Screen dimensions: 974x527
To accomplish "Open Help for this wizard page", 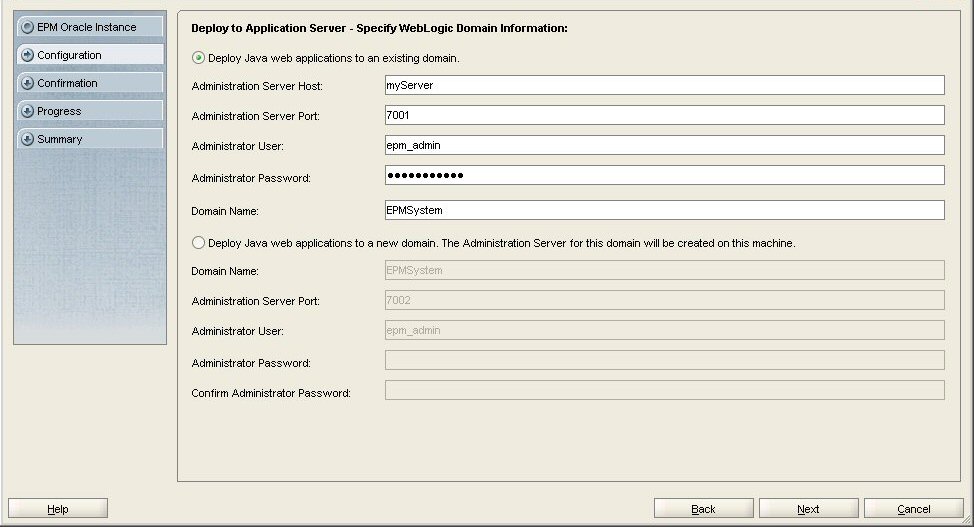I will tap(58, 508).
